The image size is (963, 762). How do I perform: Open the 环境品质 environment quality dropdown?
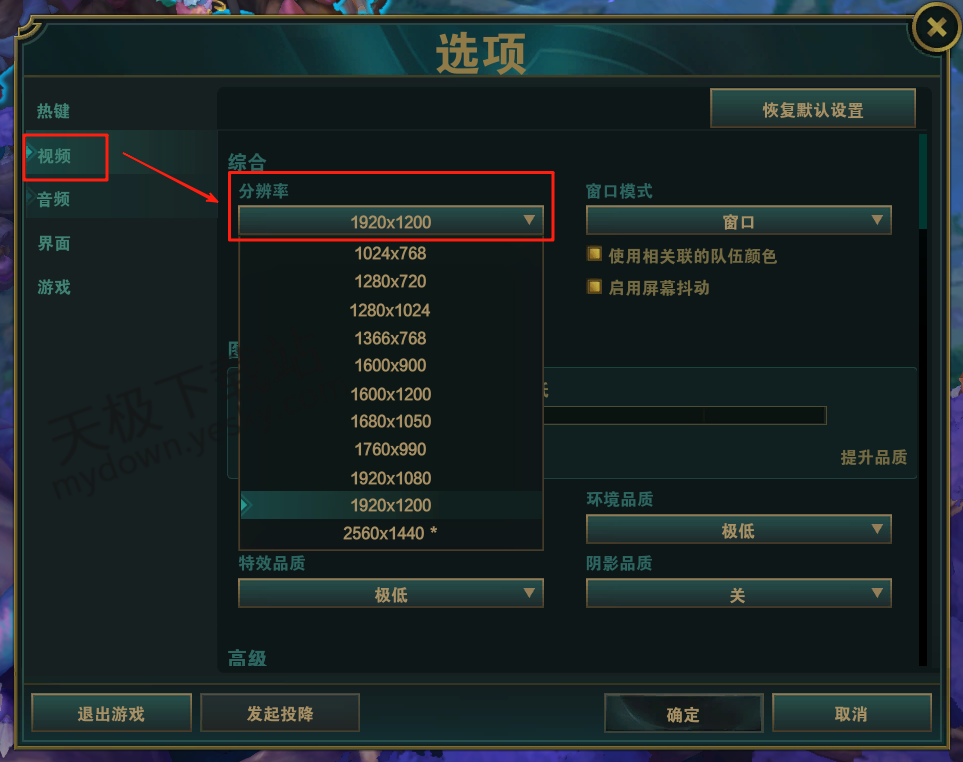click(x=738, y=529)
